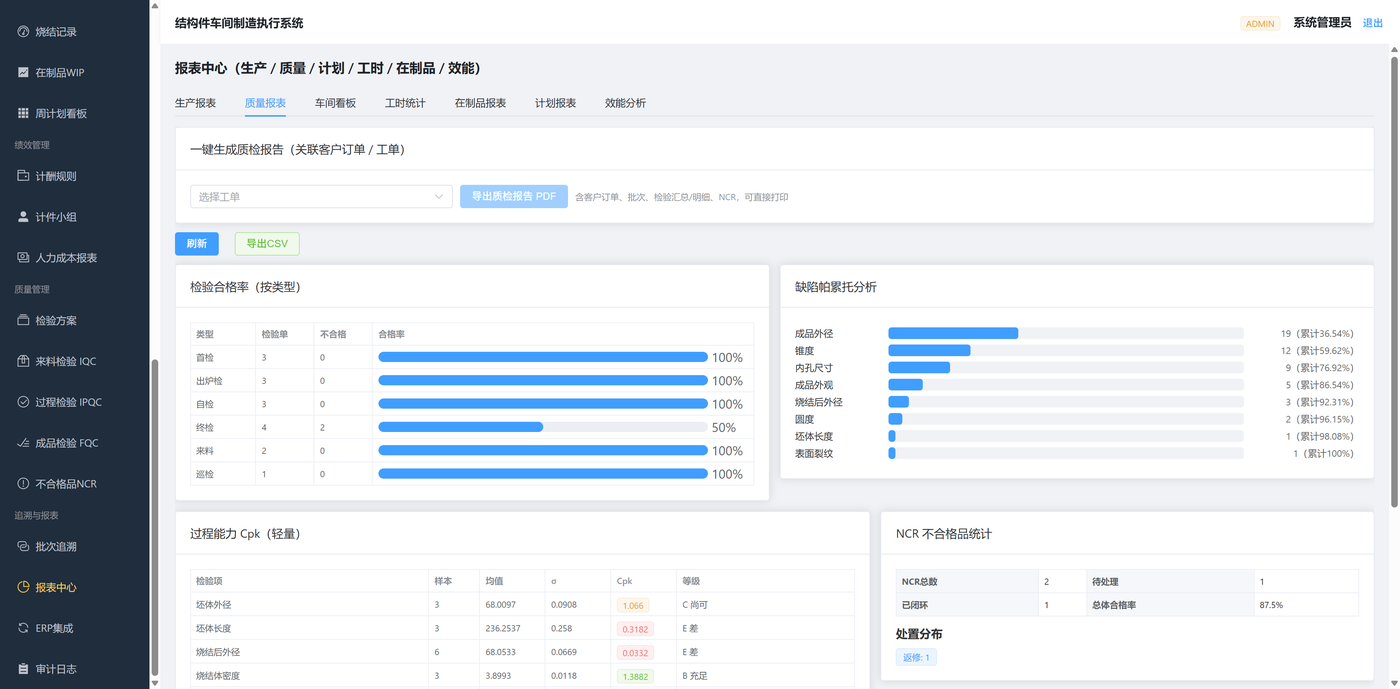The width and height of the screenshot is (1400, 689).
Task: Click the 成品检验 FQC icon
Action: coord(23,443)
